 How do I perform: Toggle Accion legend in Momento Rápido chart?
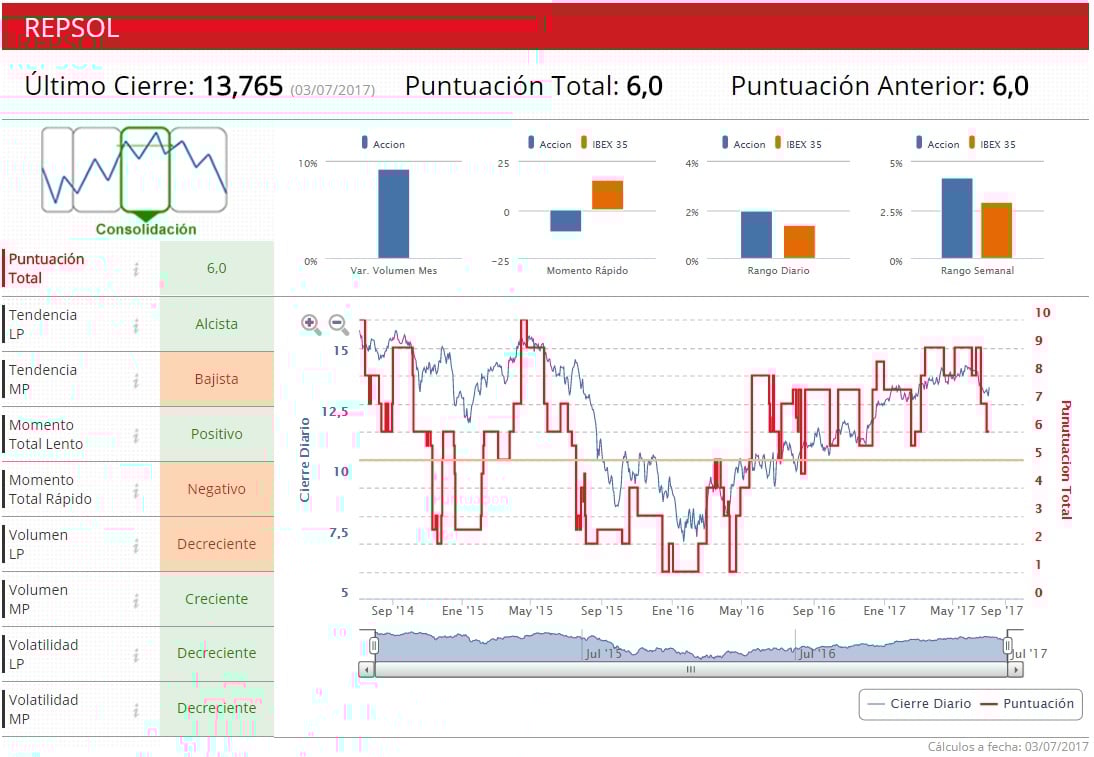pos(550,144)
